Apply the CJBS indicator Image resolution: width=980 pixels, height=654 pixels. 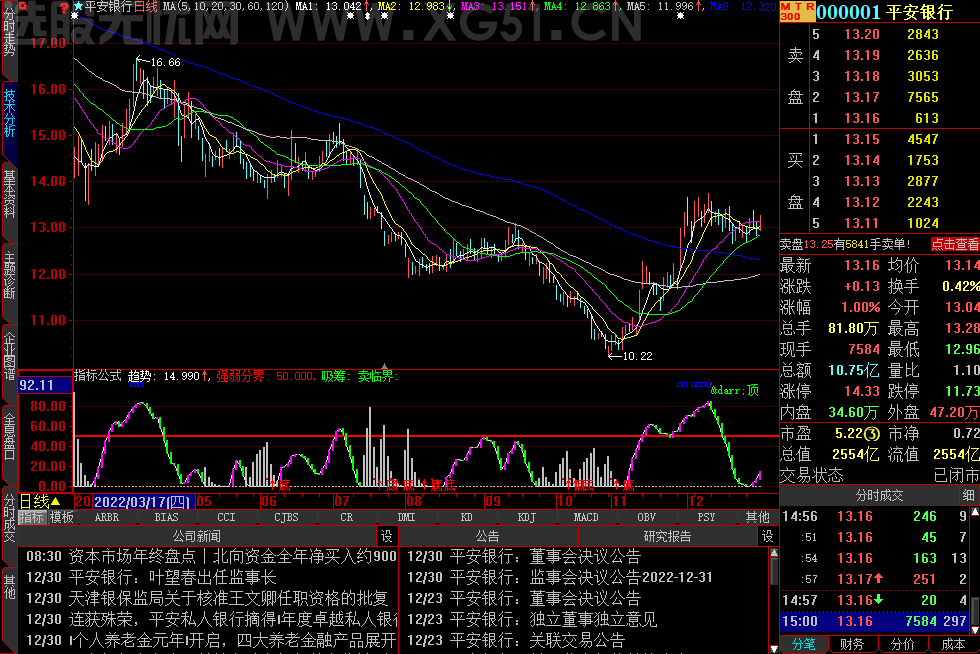pyautogui.click(x=286, y=517)
